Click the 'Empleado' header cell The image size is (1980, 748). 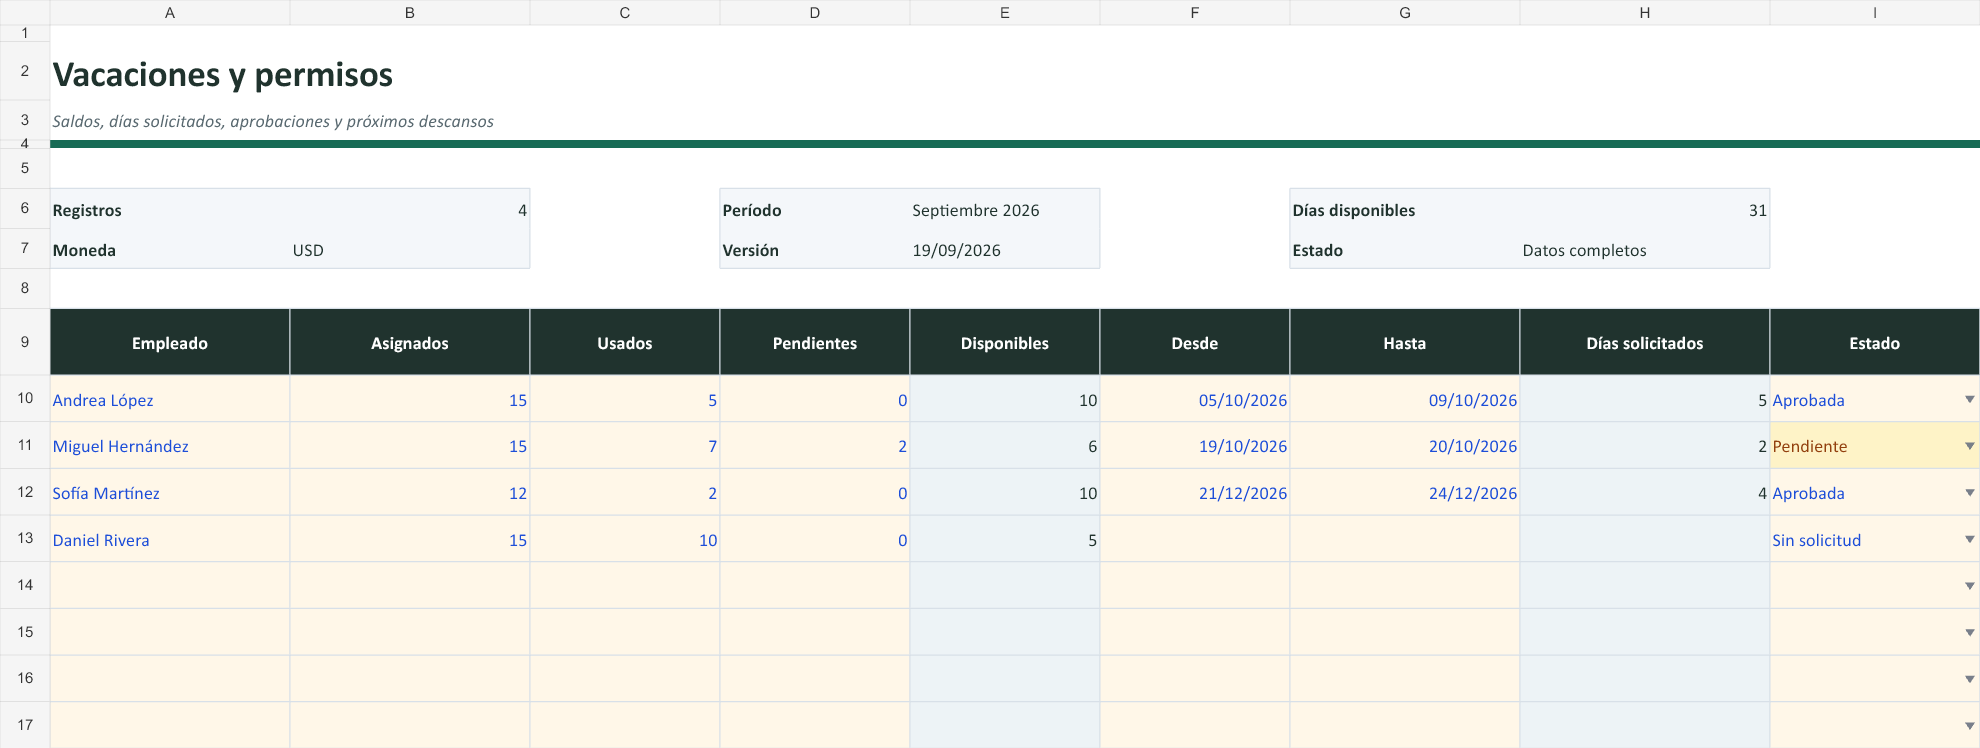170,342
